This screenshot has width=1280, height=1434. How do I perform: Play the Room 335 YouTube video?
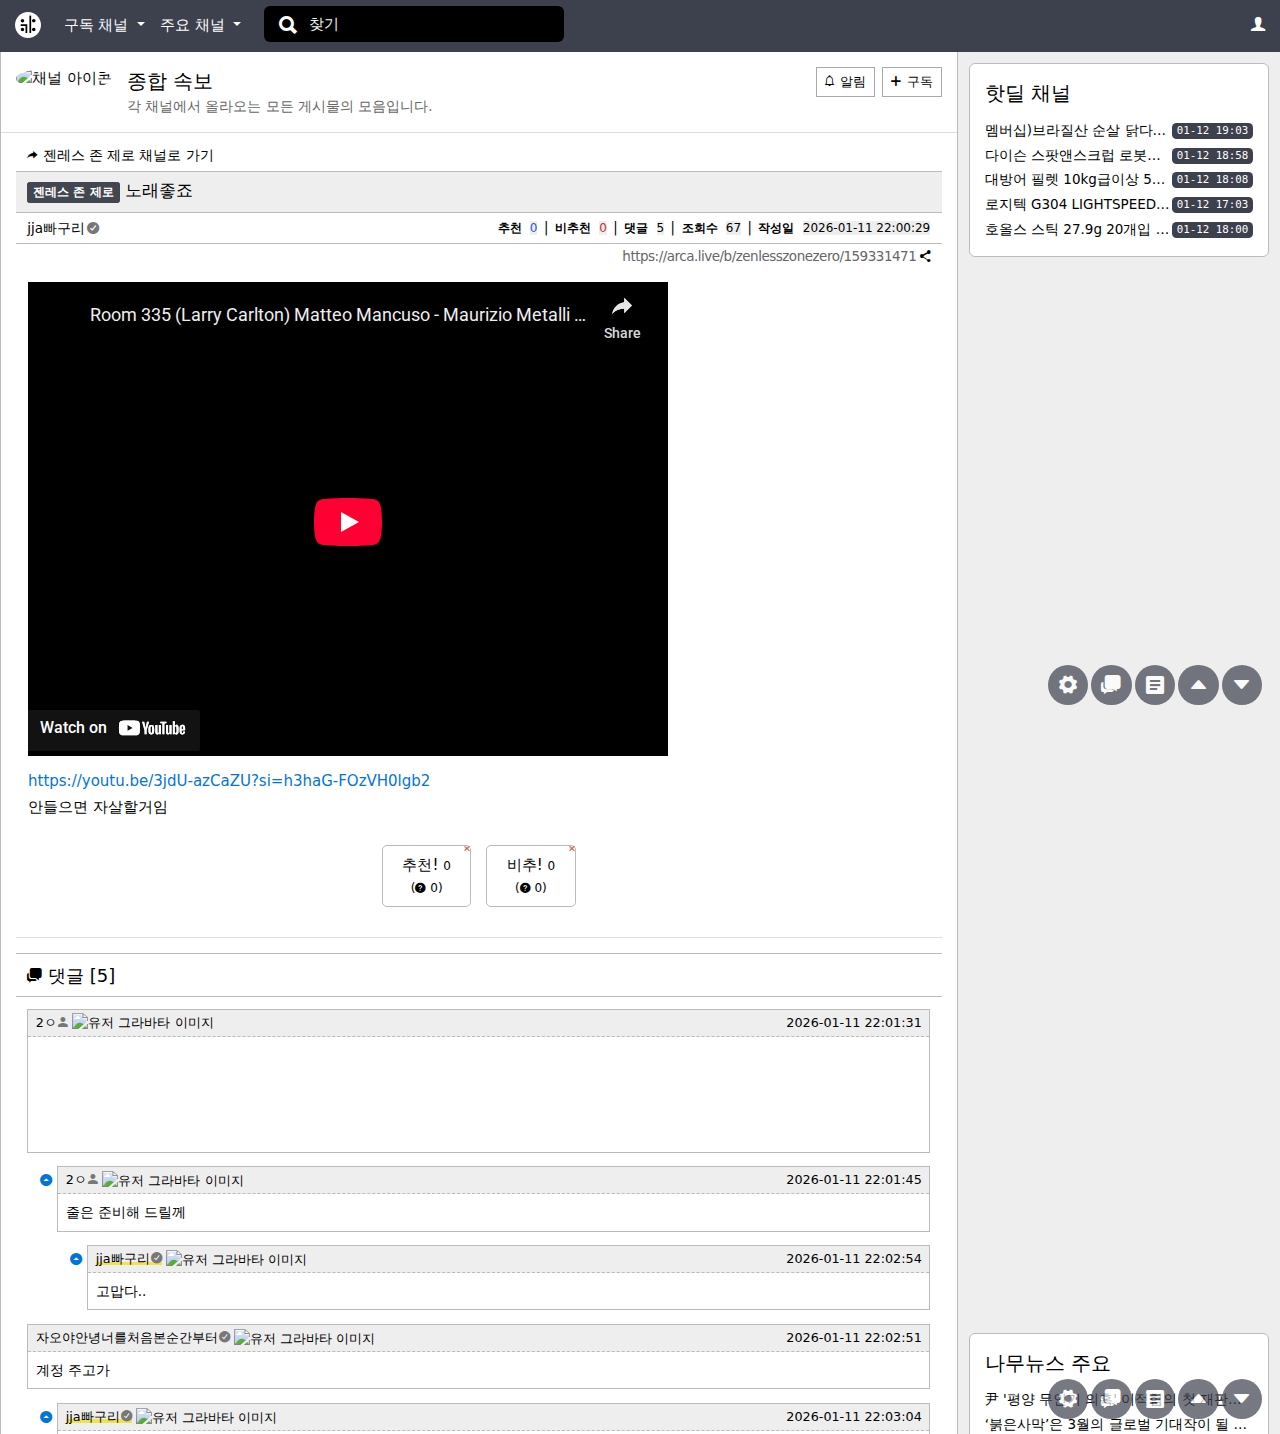(348, 522)
